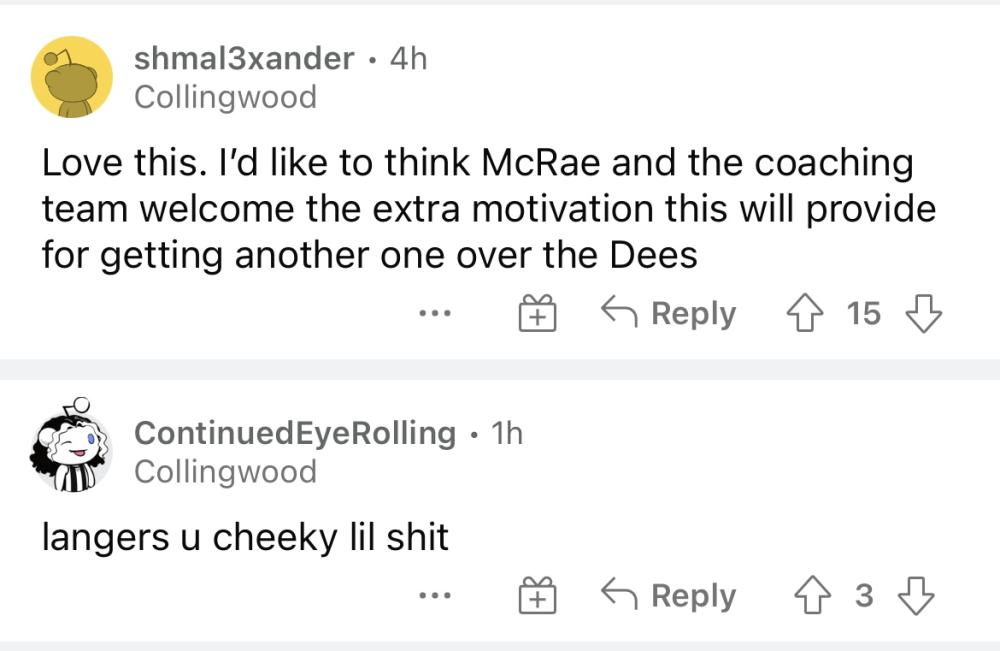Open more options on ContinuedEyeRolling's comment
The height and width of the screenshot is (651, 1000).
435,597
